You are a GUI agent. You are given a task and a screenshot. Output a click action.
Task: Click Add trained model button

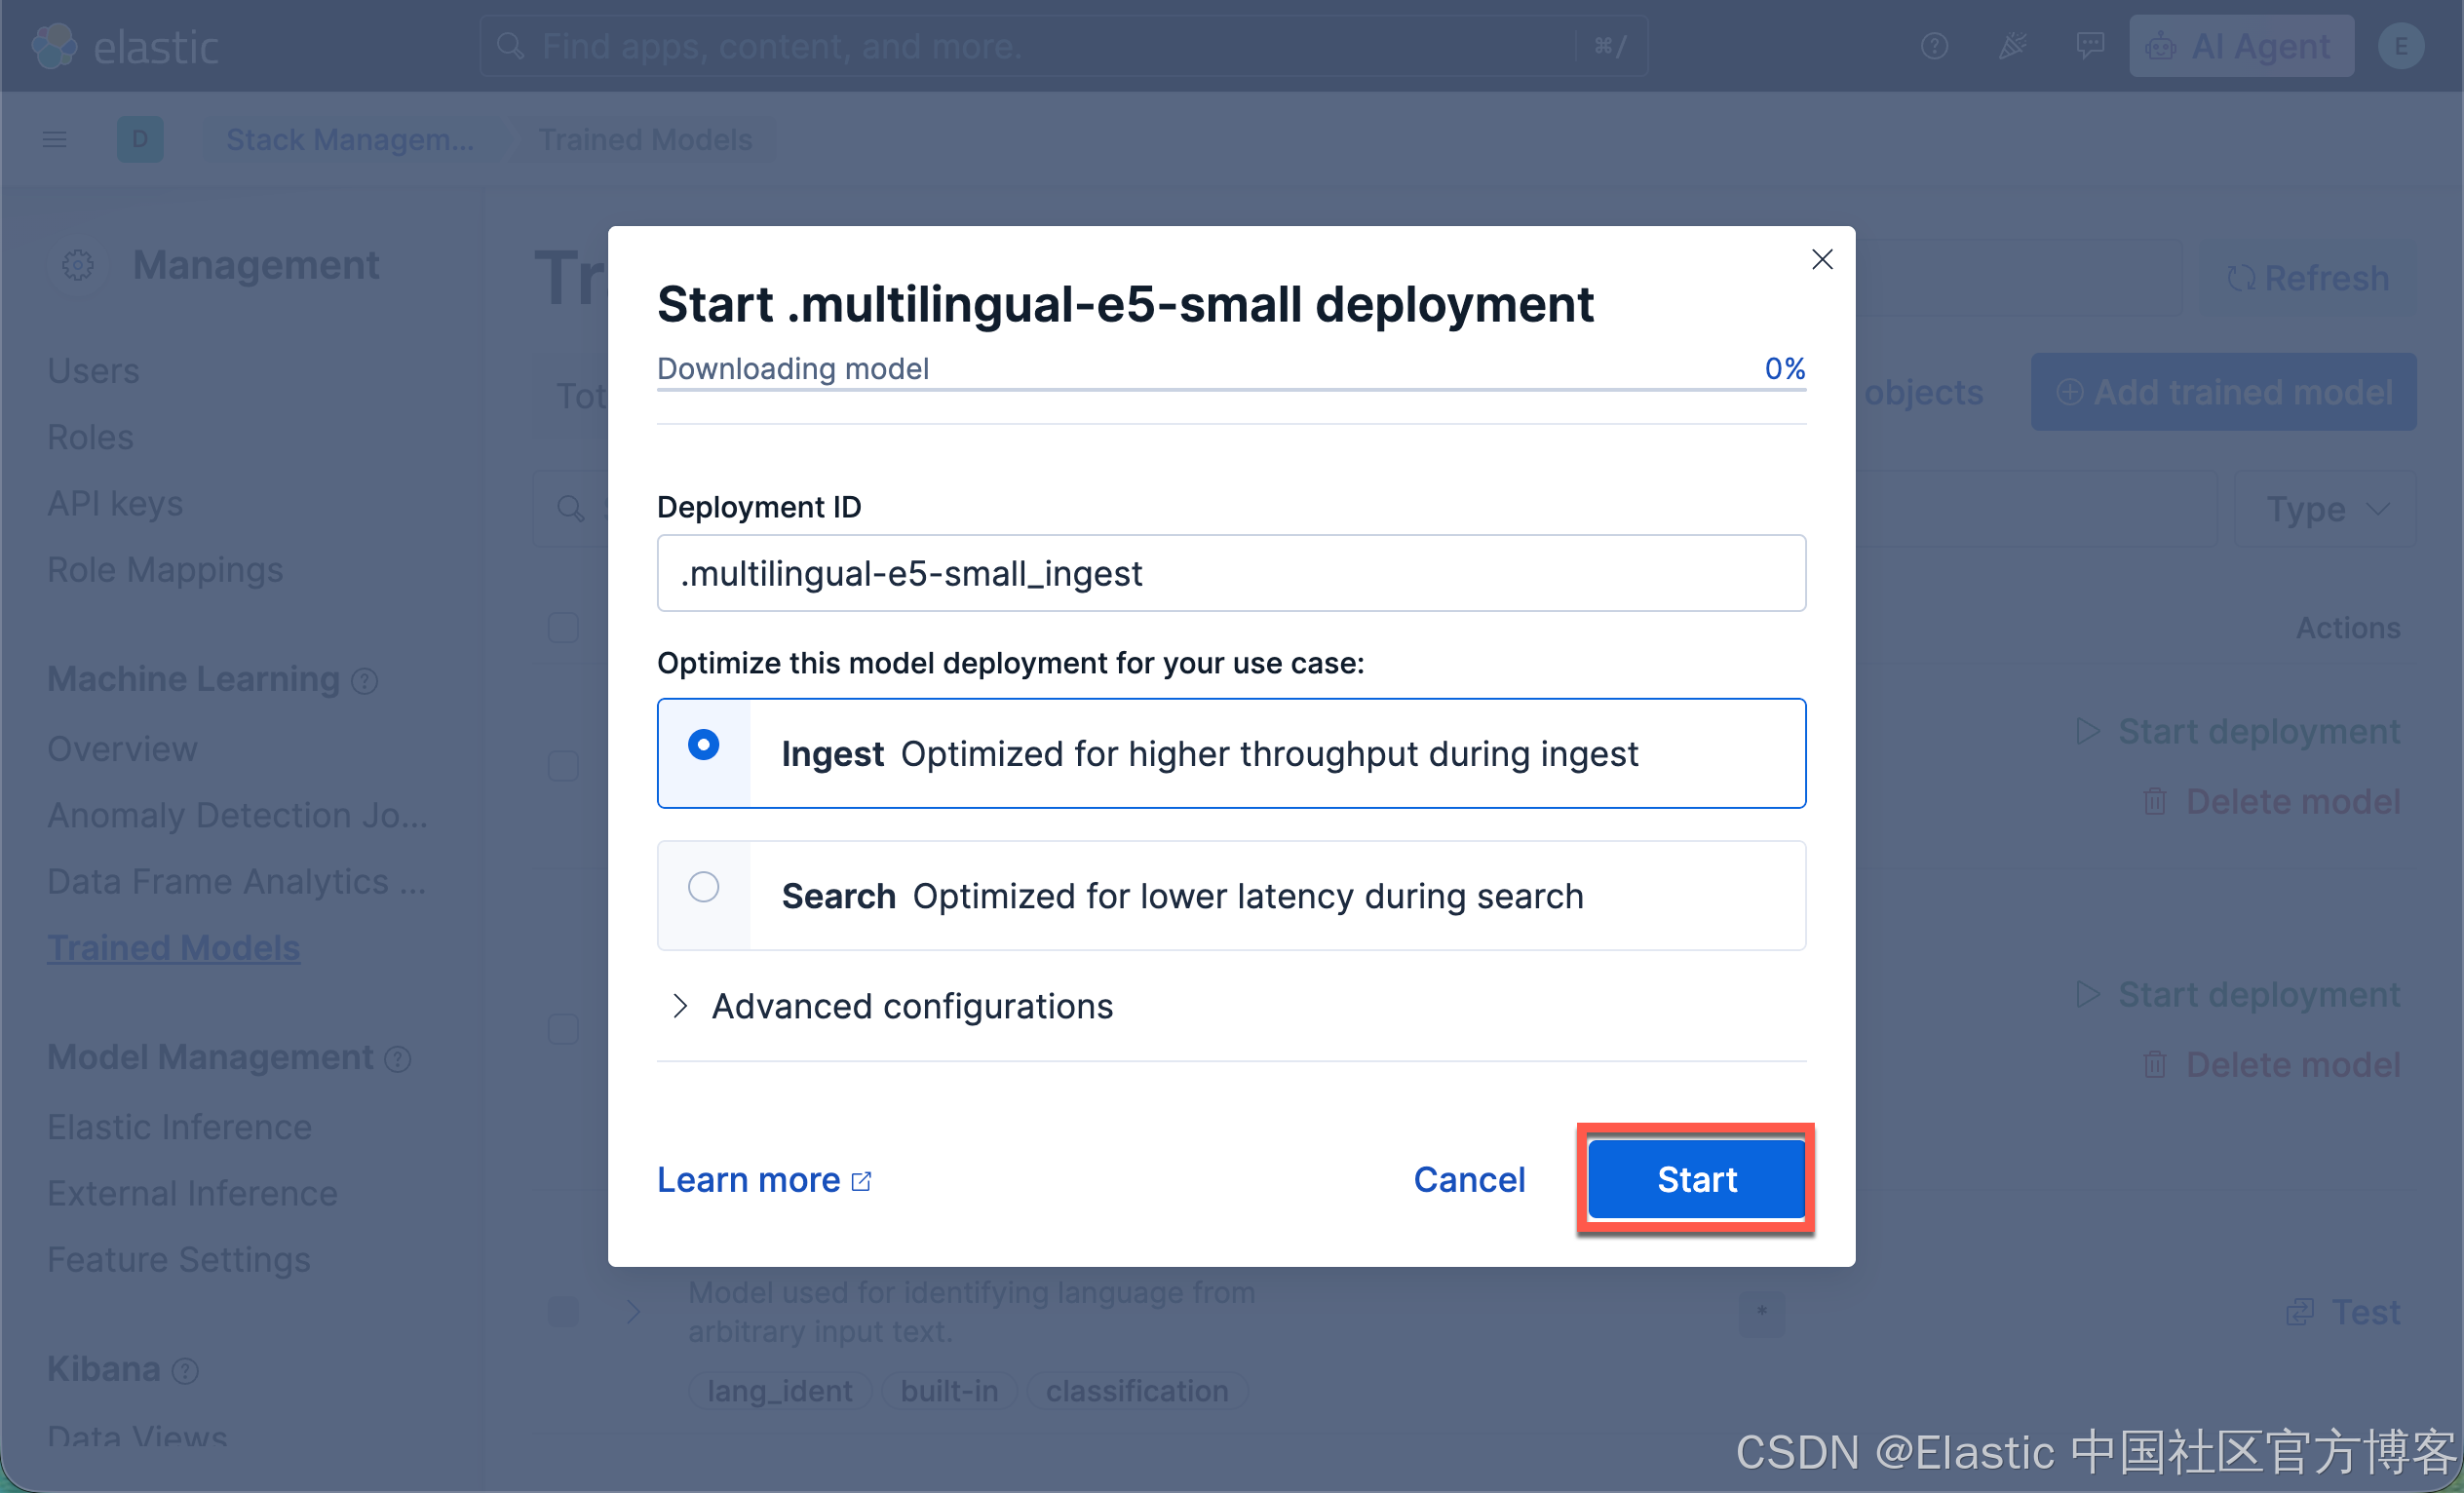pyautogui.click(x=2224, y=392)
